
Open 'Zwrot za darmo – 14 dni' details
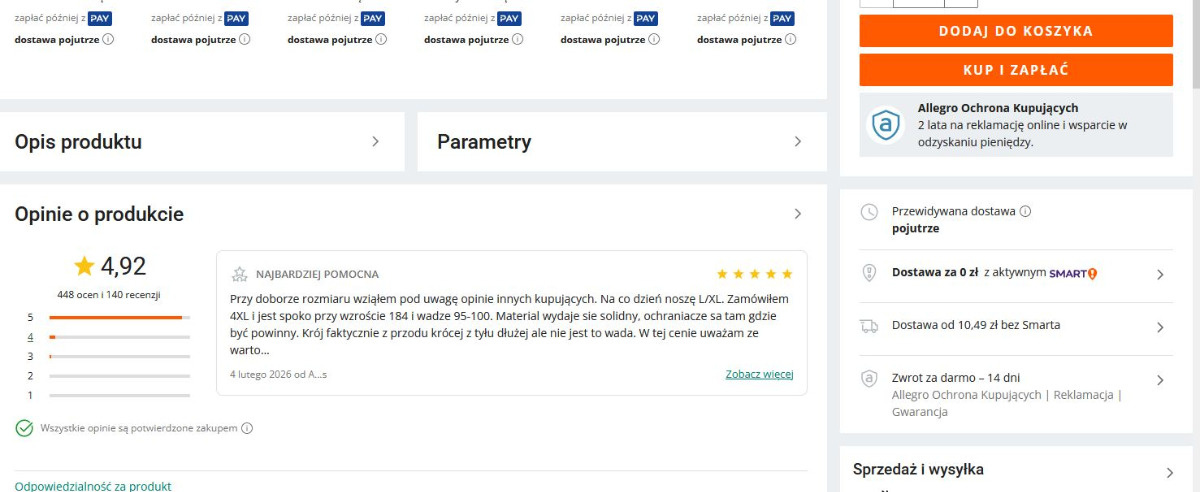1160,380
